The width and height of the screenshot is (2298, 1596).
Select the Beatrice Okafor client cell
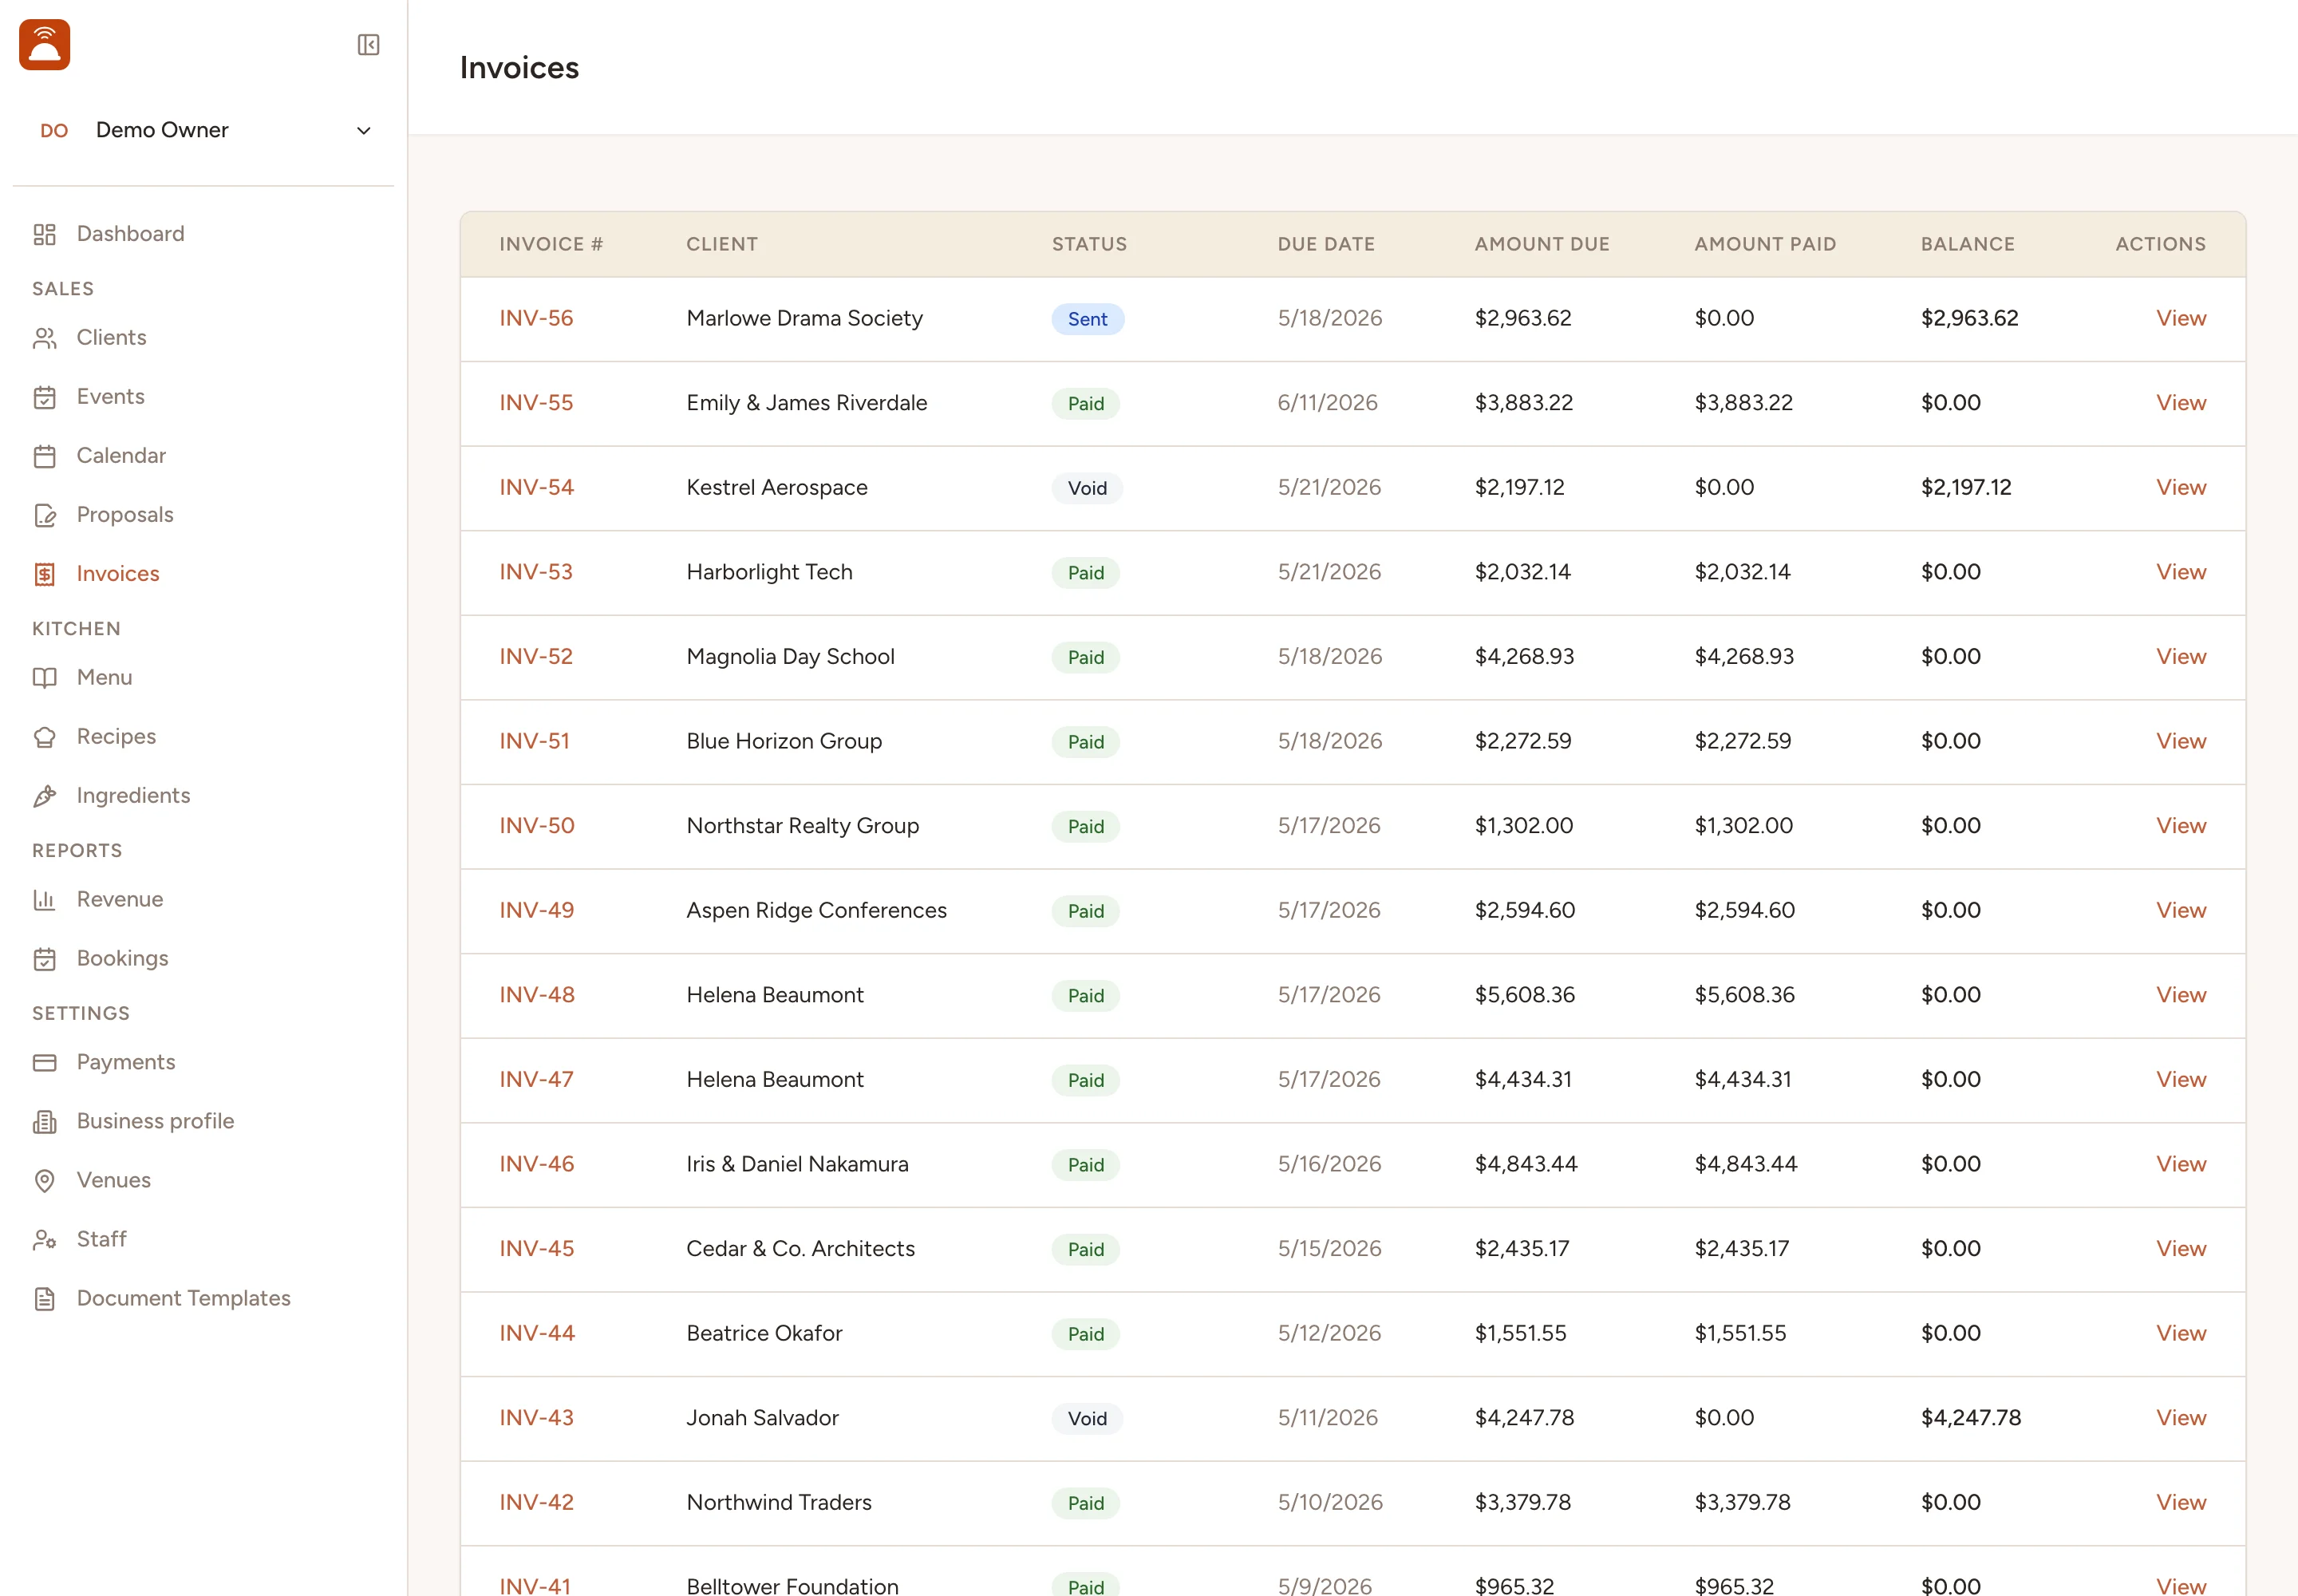(x=764, y=1333)
